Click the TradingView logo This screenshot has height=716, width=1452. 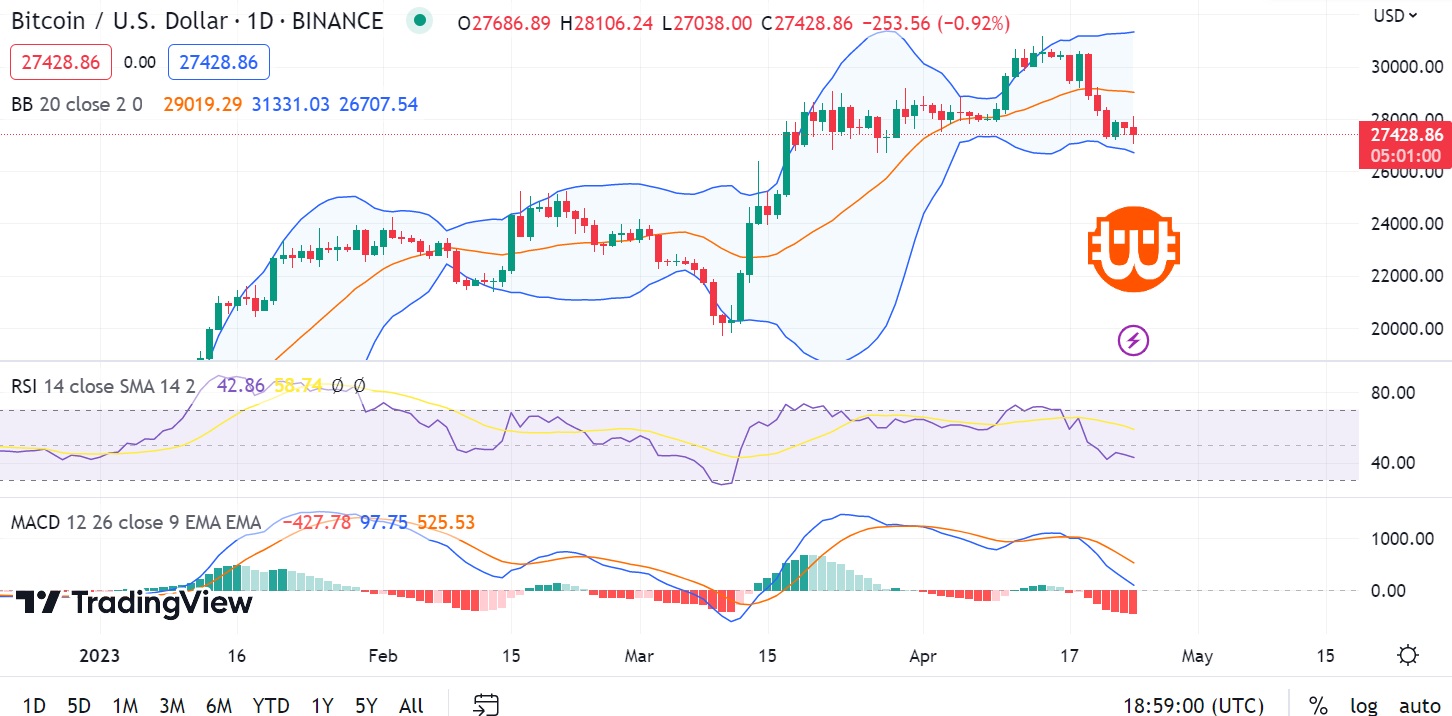134,603
